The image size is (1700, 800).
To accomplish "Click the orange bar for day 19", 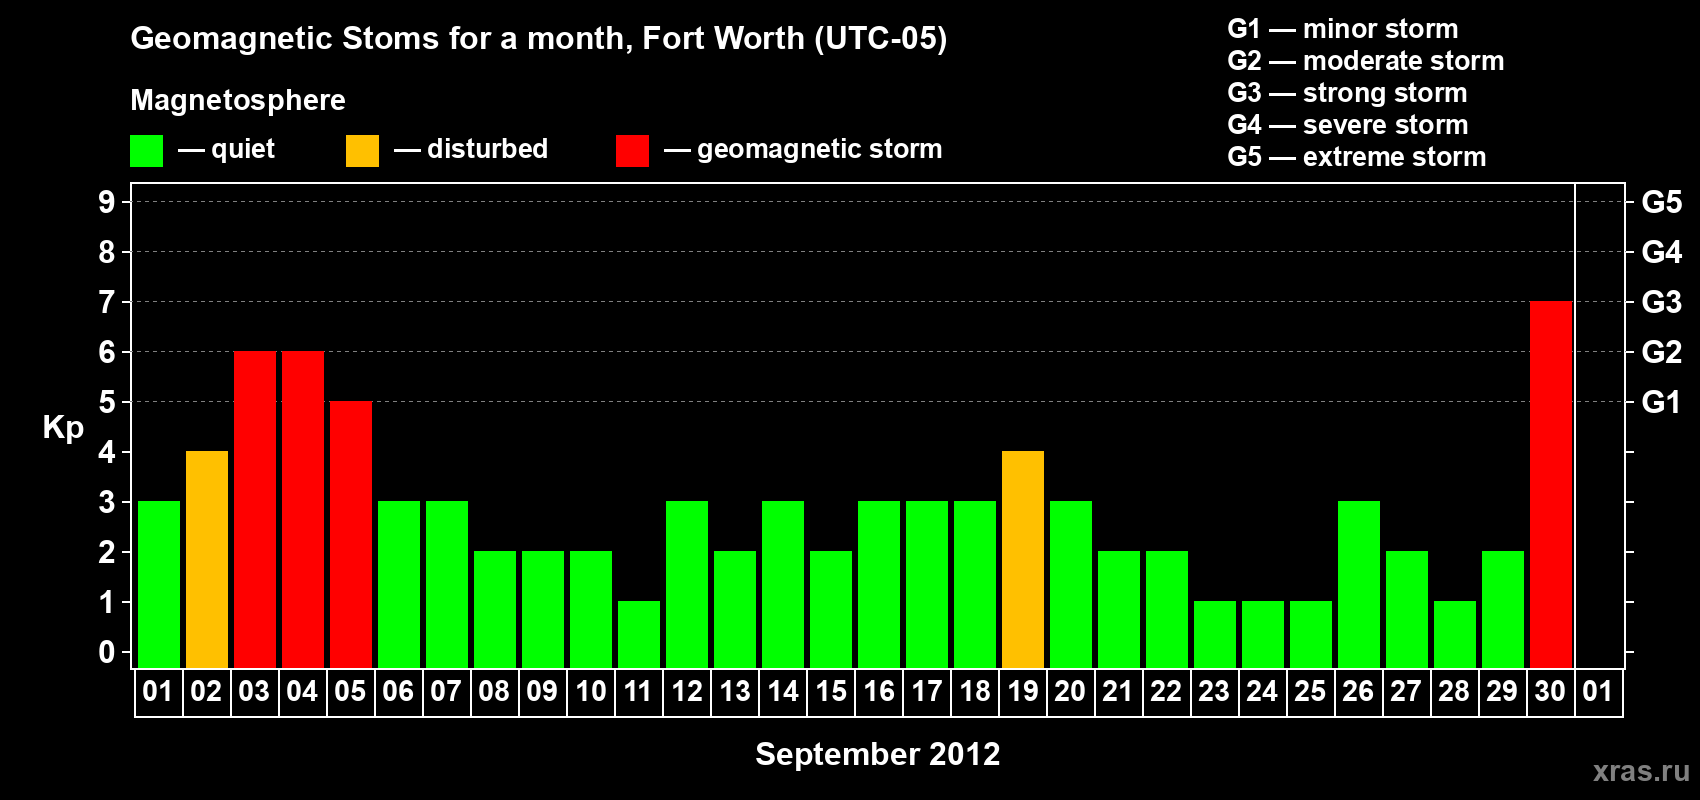I will pos(1023,559).
